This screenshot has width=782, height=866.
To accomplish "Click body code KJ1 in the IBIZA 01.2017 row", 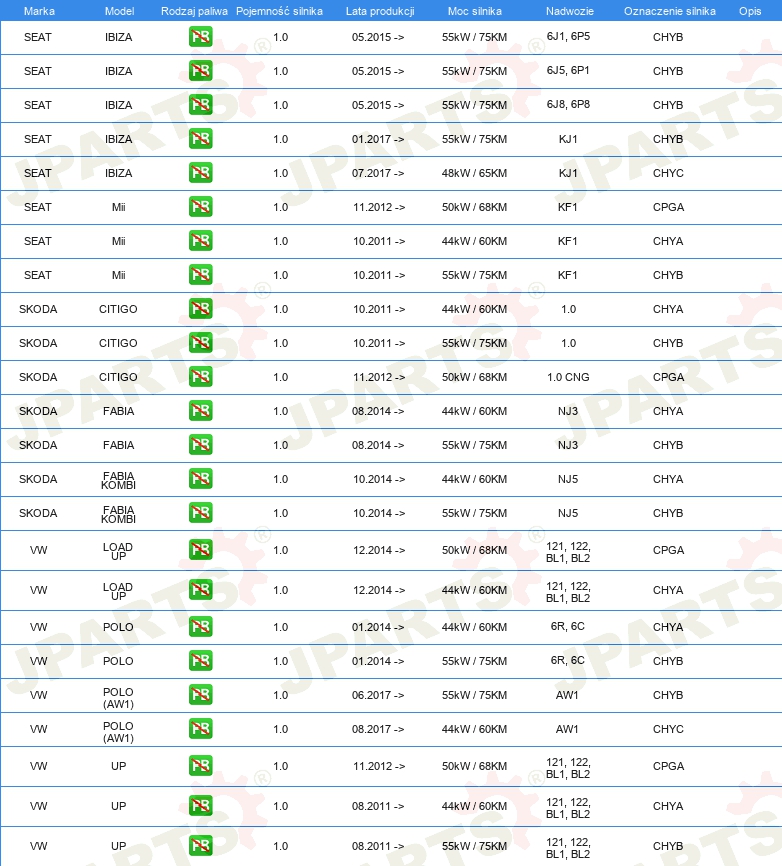I will pyautogui.click(x=568, y=139).
